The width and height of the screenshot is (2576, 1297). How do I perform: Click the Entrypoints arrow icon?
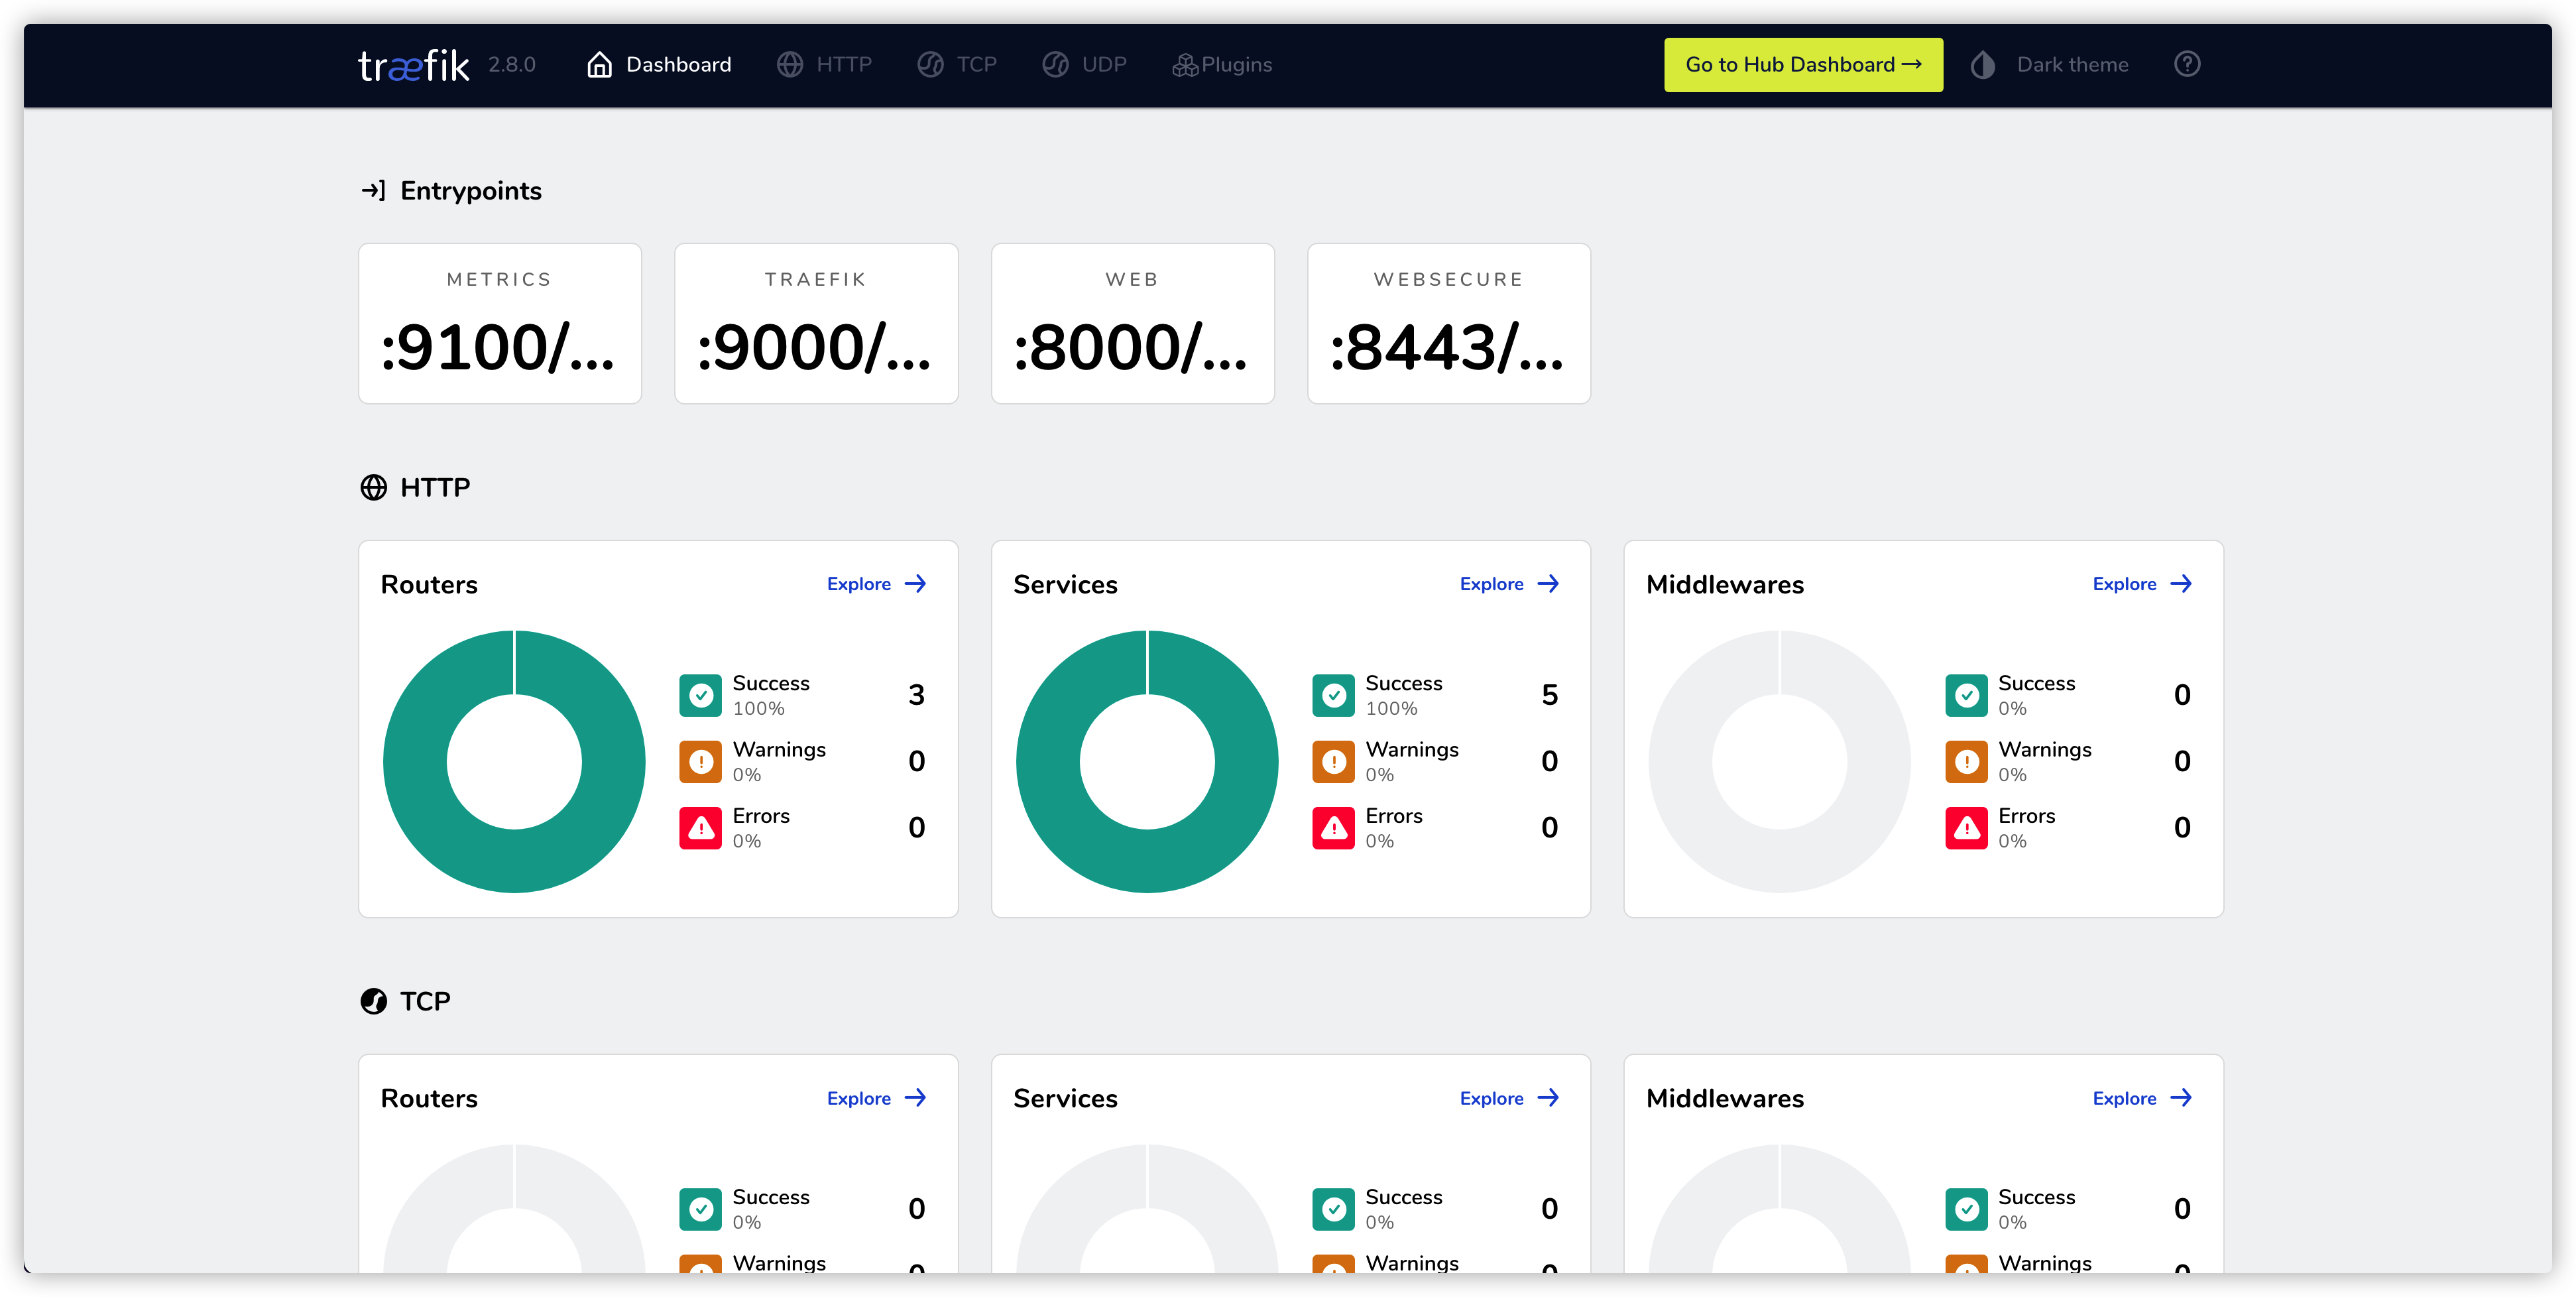[x=373, y=190]
